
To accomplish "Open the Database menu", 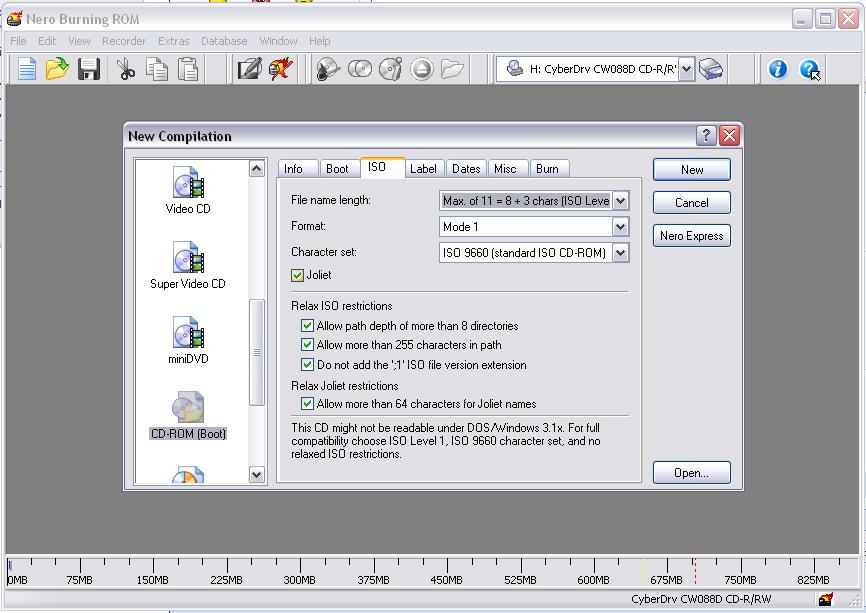I will tap(224, 41).
